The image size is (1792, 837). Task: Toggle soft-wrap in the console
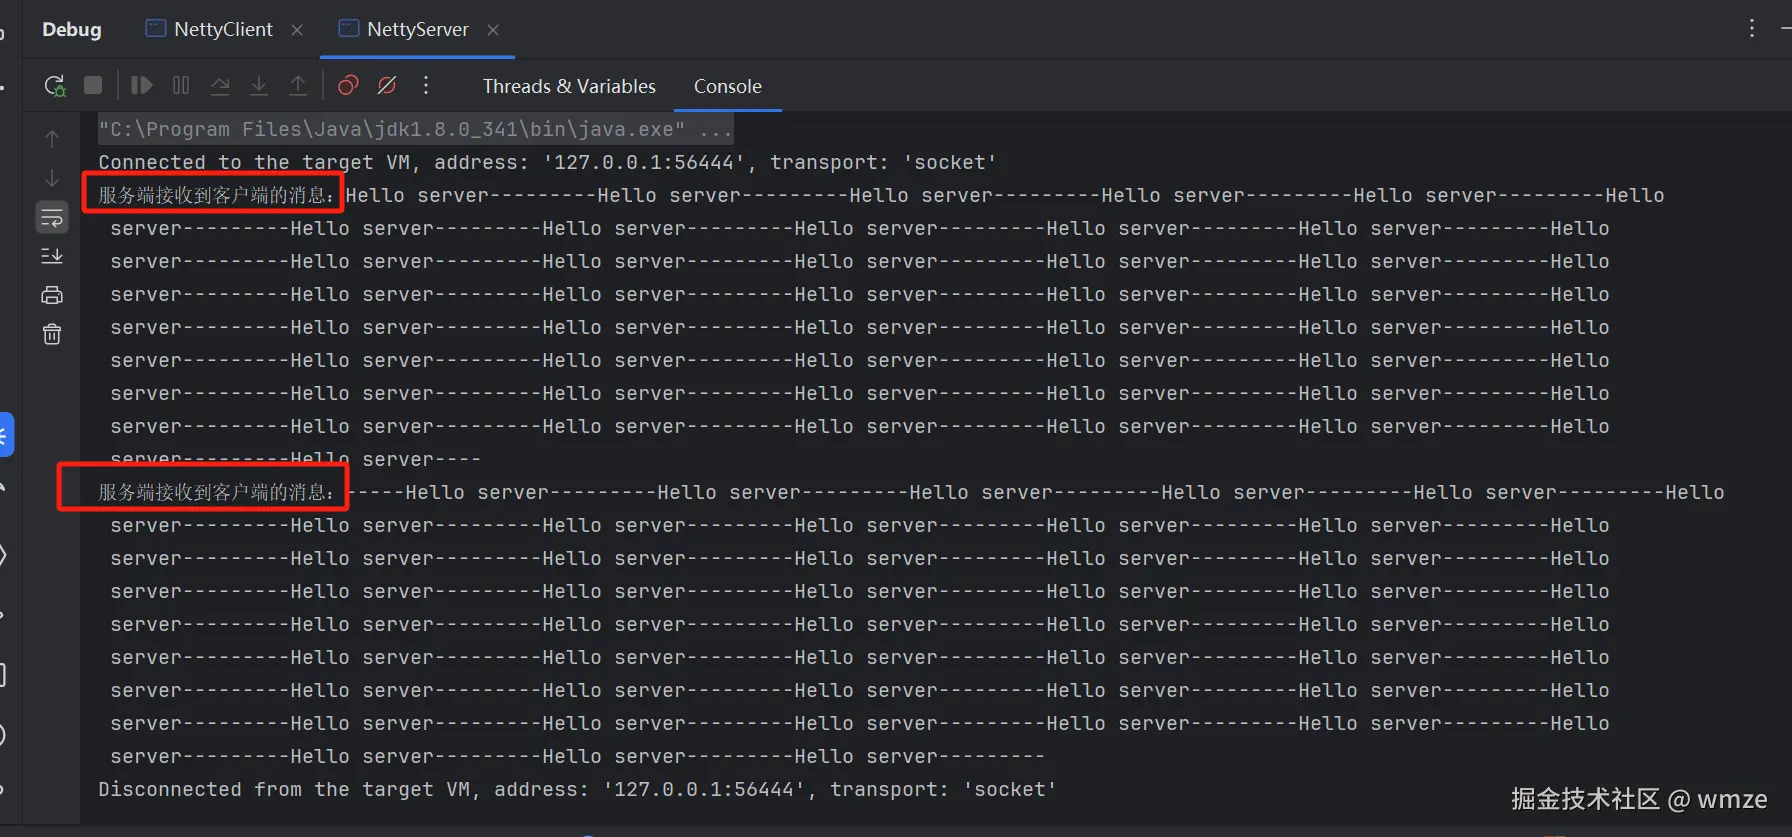coord(52,217)
